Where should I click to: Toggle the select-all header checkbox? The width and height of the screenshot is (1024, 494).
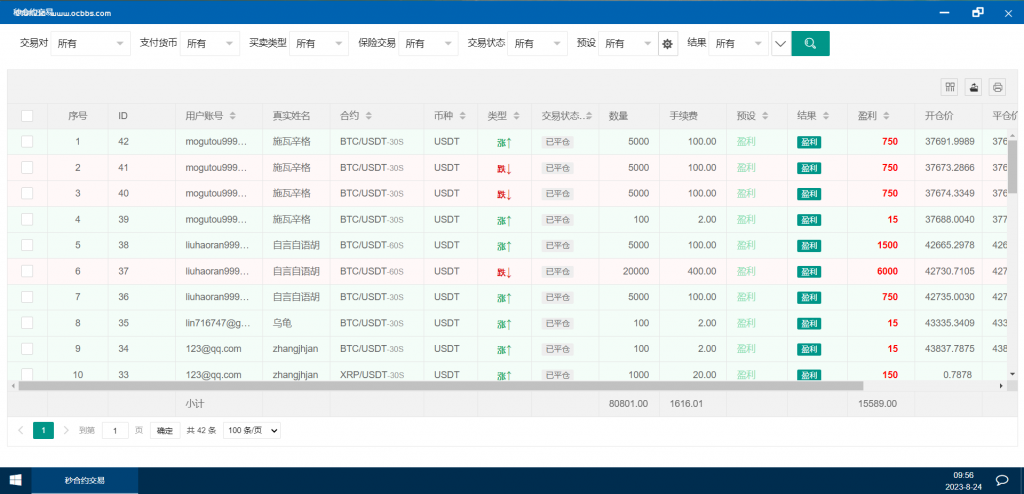point(27,116)
